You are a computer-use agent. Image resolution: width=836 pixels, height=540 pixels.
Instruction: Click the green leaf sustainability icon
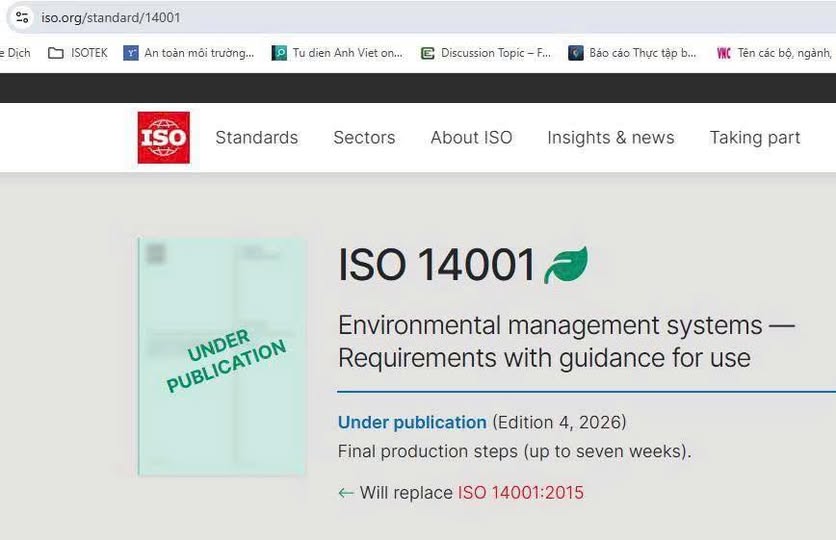pyautogui.click(x=566, y=265)
